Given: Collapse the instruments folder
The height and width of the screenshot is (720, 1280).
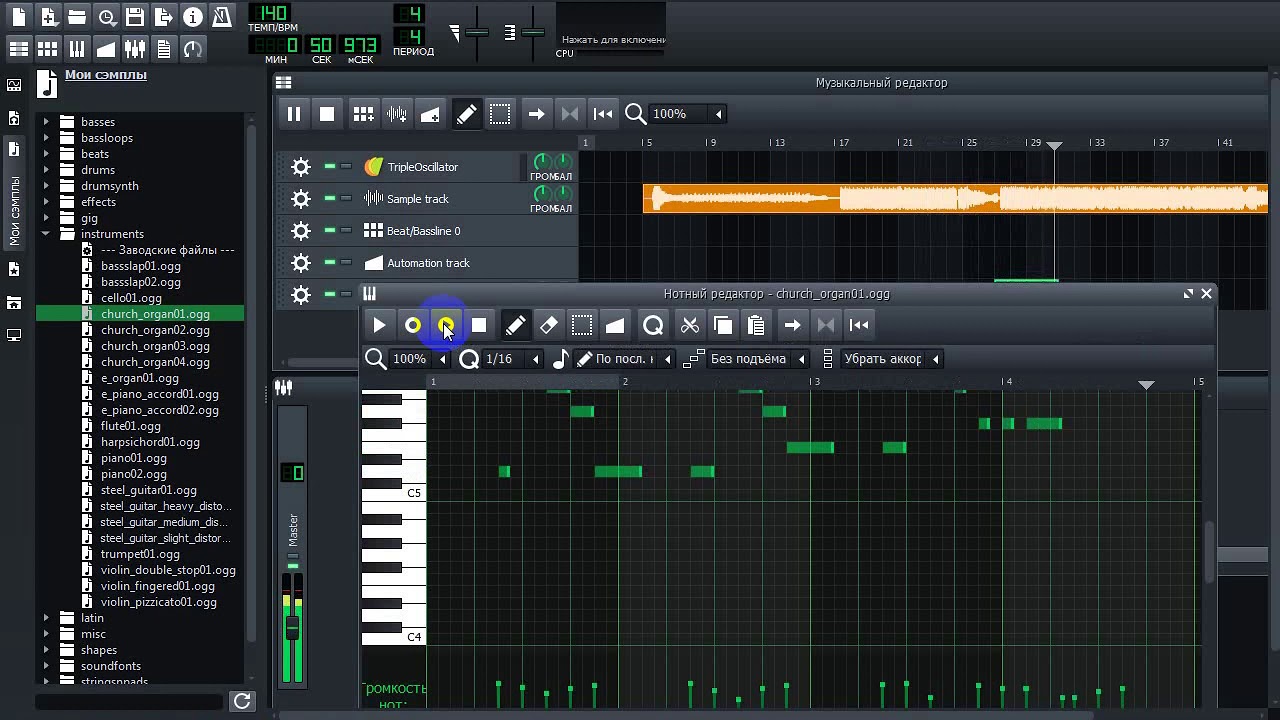Looking at the screenshot, I should (46, 234).
